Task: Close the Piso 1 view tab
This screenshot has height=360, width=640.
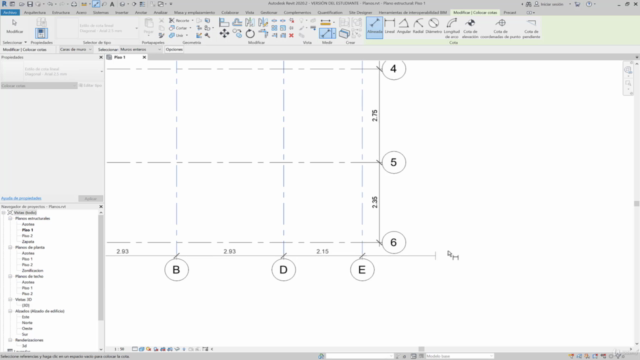Action: tap(144, 57)
